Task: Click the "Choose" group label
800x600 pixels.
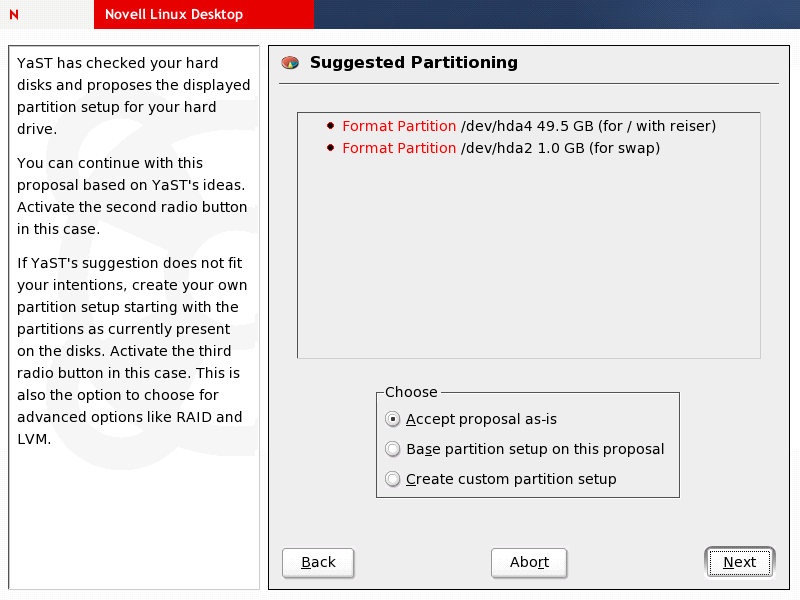Action: pos(411,392)
